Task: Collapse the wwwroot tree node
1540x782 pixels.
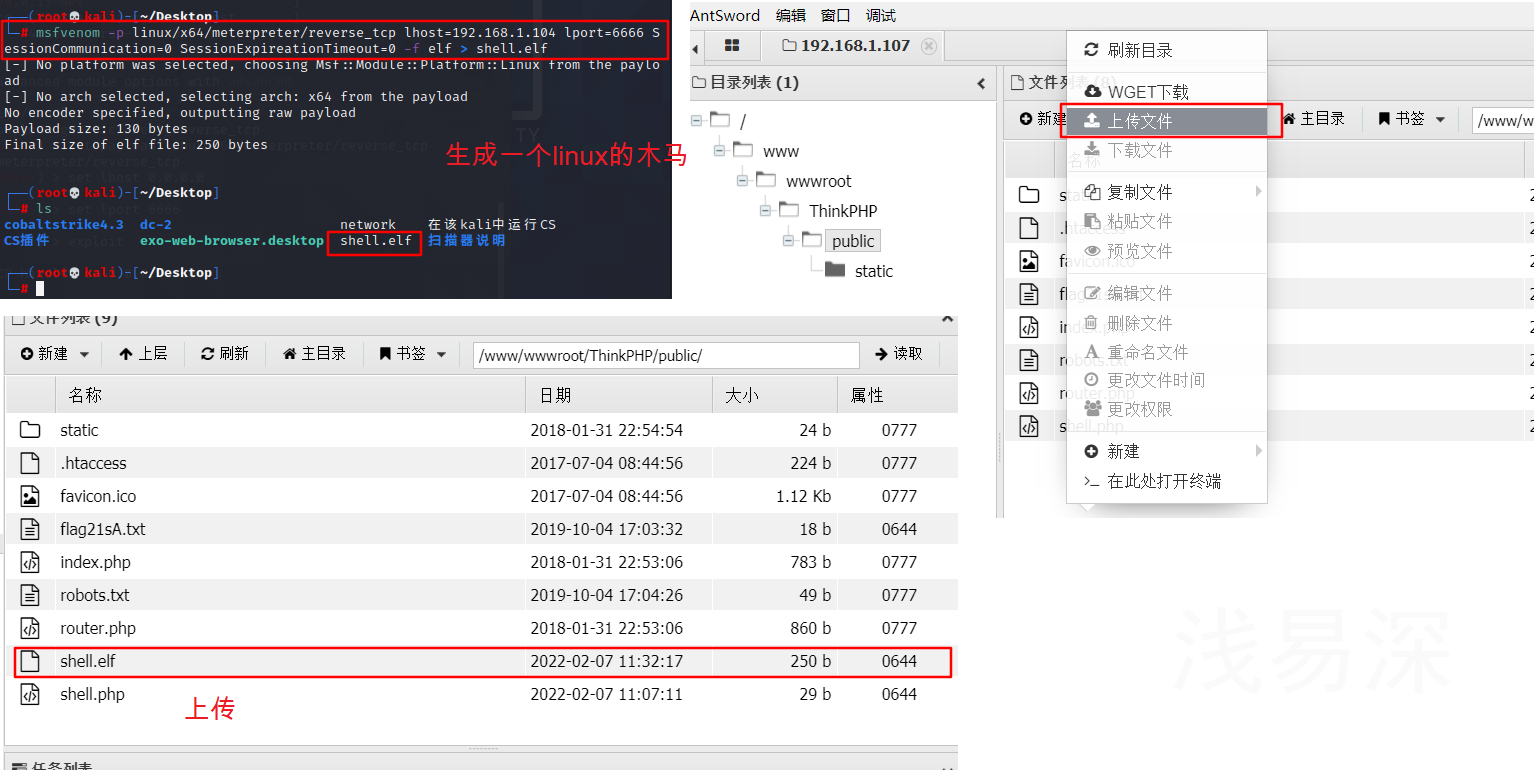Action: coord(742,181)
